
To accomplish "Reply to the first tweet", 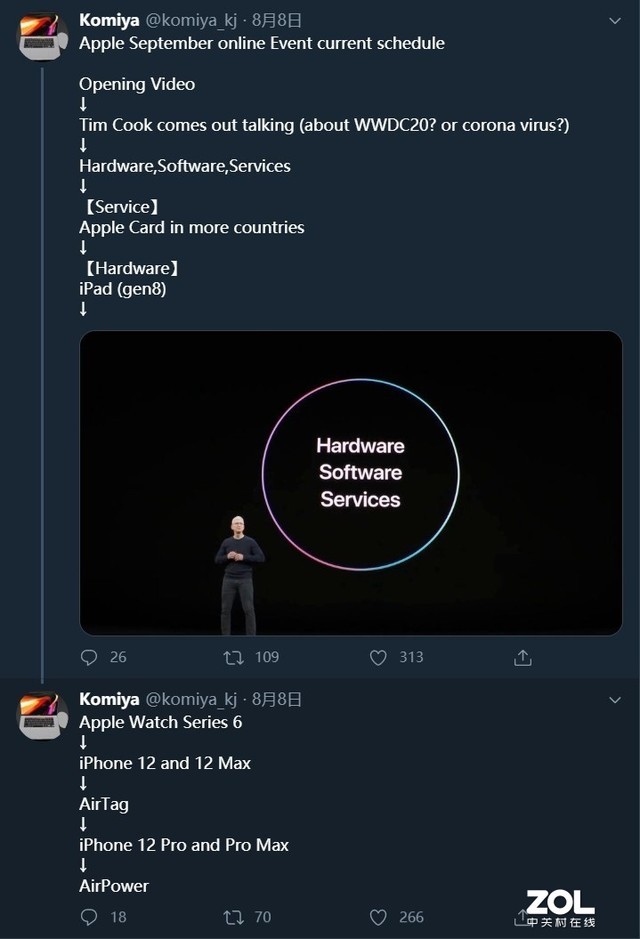I will (89, 657).
